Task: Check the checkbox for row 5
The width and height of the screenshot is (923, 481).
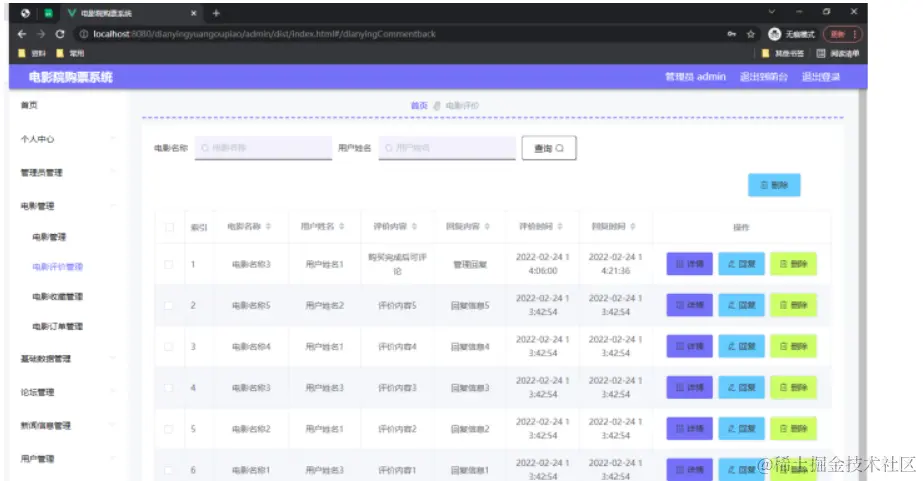Action: point(169,429)
